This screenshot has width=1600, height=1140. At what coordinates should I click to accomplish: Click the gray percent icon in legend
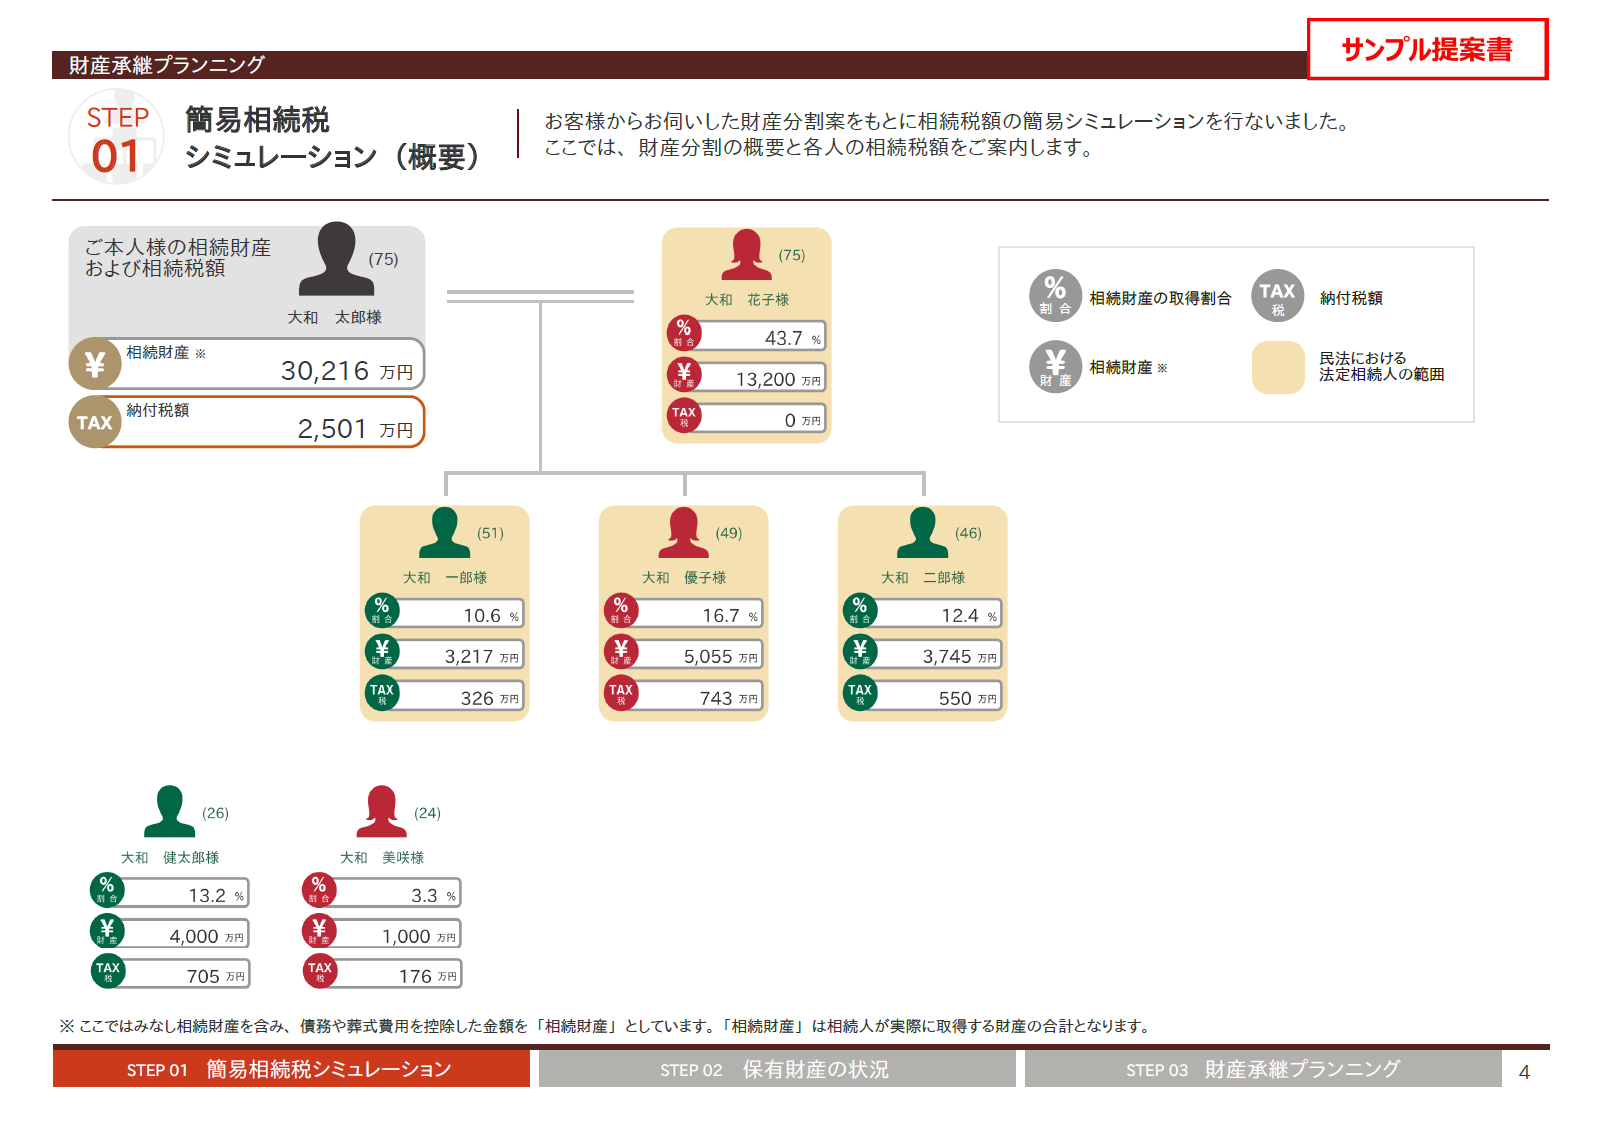click(x=1055, y=296)
